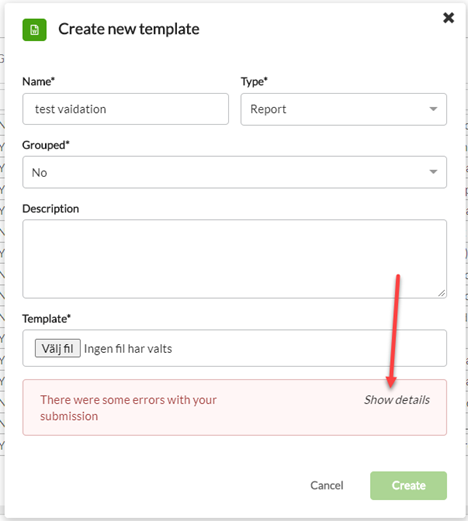The width and height of the screenshot is (468, 521).
Task: Click the Välj fil file chooser button
Action: [58, 348]
